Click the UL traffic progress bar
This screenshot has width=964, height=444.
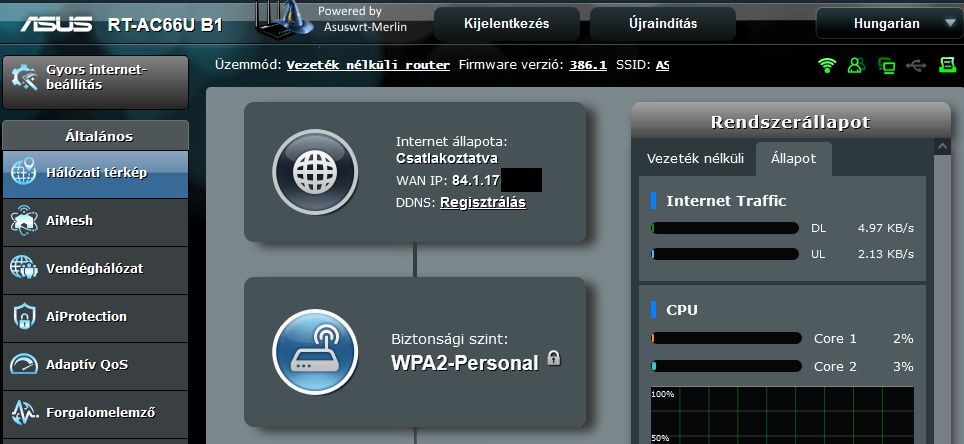[725, 254]
